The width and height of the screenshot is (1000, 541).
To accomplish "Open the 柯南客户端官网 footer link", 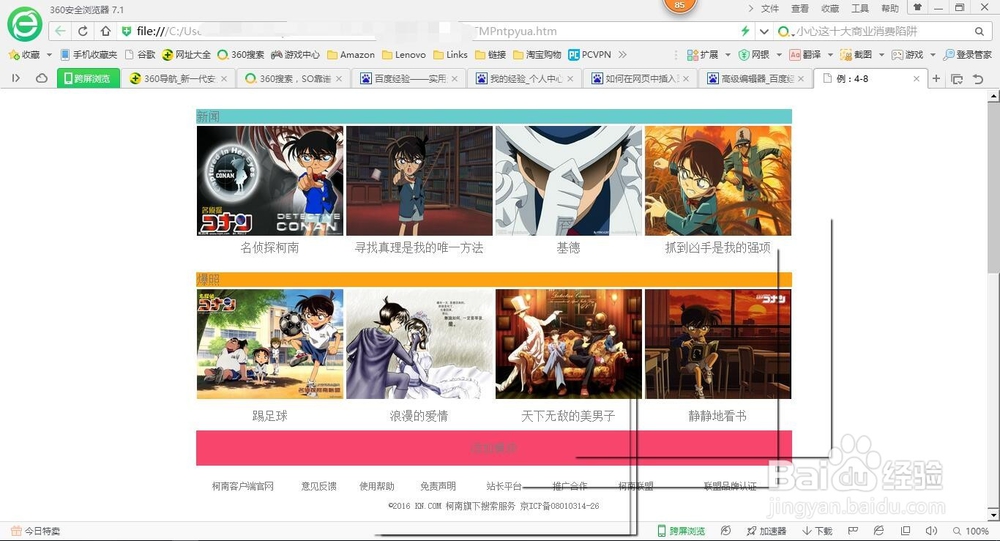I will (243, 486).
